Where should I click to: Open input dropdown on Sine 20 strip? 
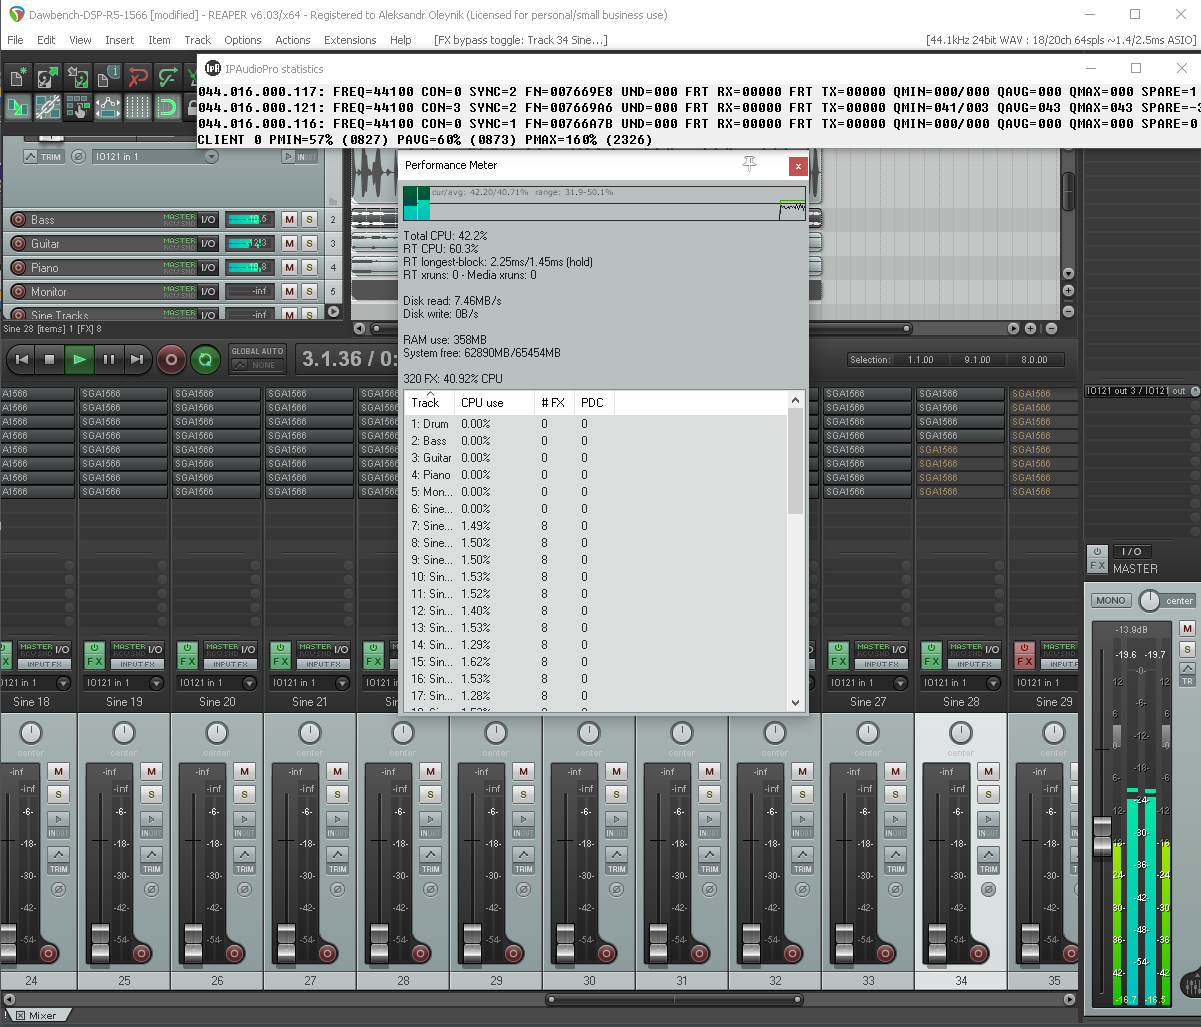[x=250, y=683]
